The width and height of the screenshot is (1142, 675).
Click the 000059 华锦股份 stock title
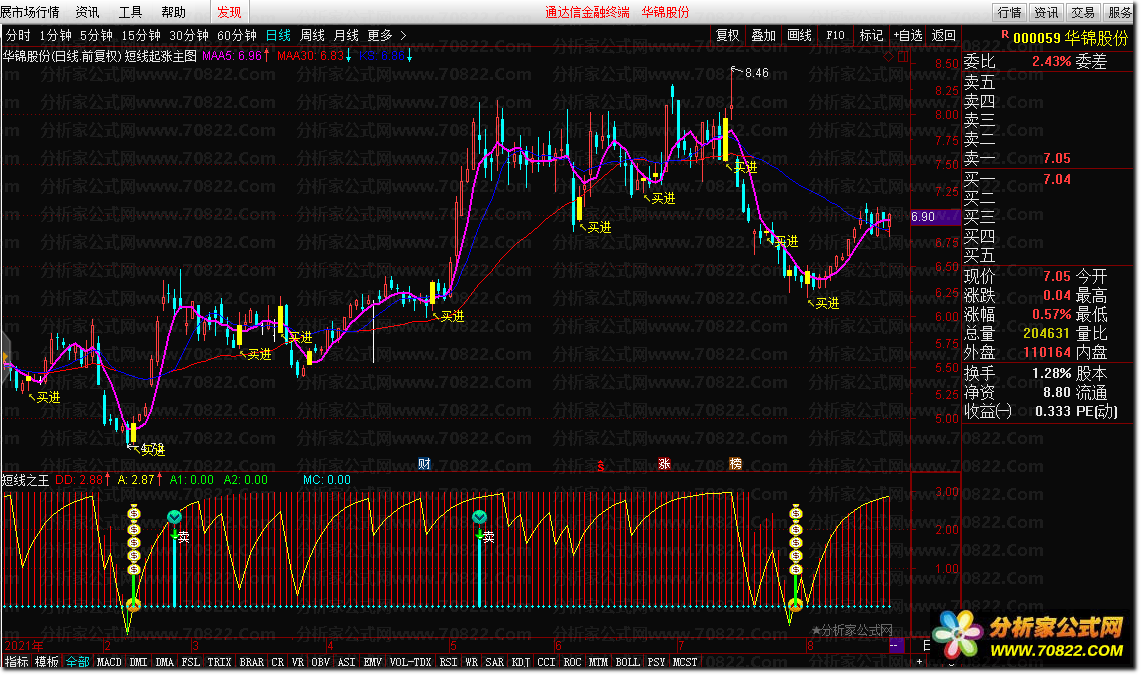pyautogui.click(x=1070, y=39)
